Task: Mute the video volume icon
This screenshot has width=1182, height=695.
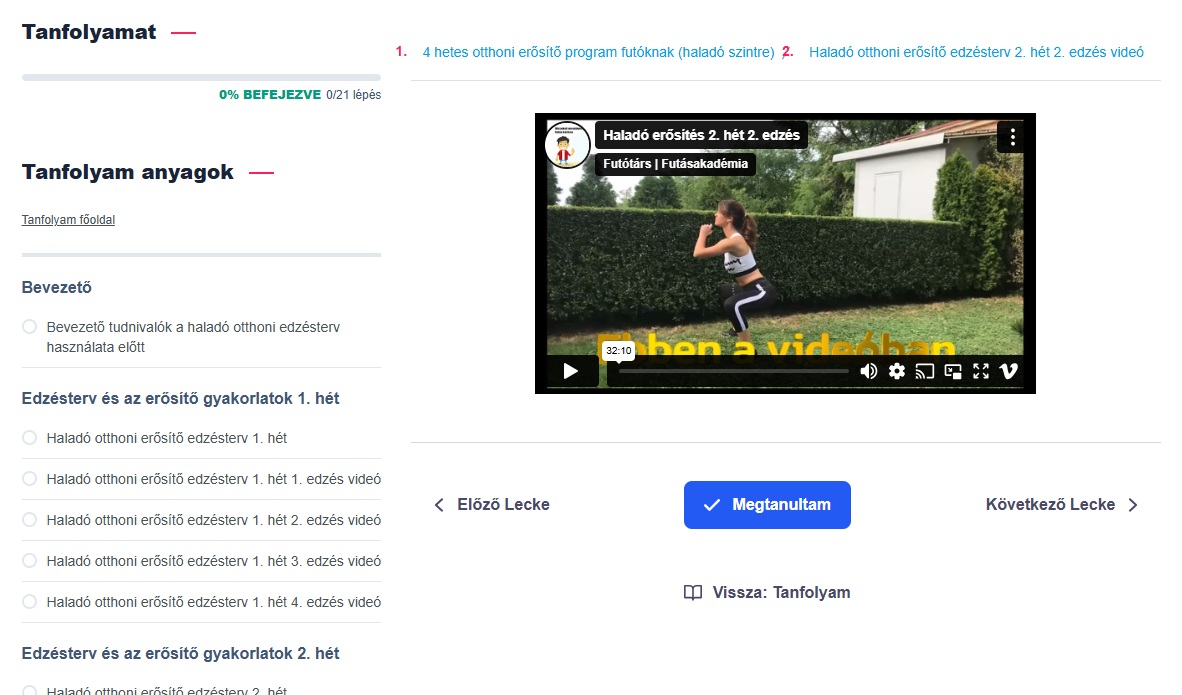Action: click(868, 371)
